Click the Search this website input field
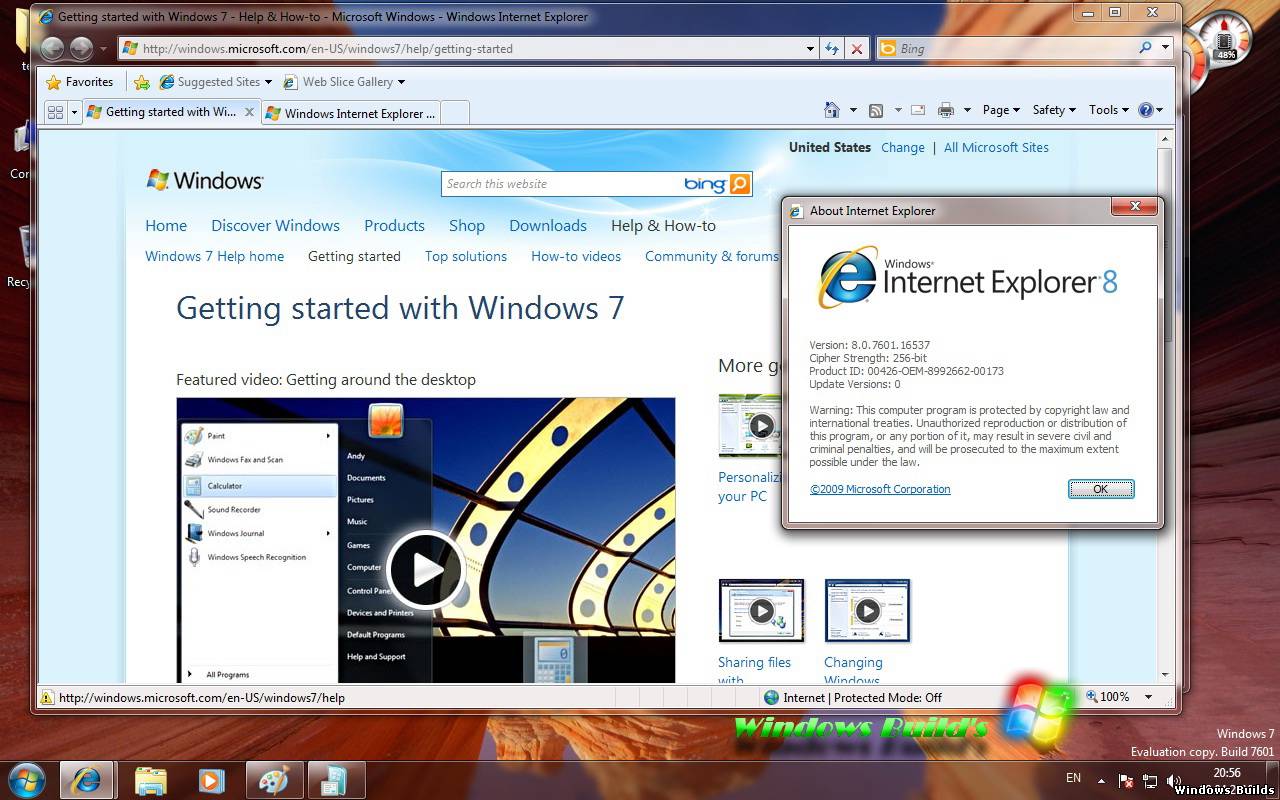This screenshot has height=800, width=1280. (563, 184)
